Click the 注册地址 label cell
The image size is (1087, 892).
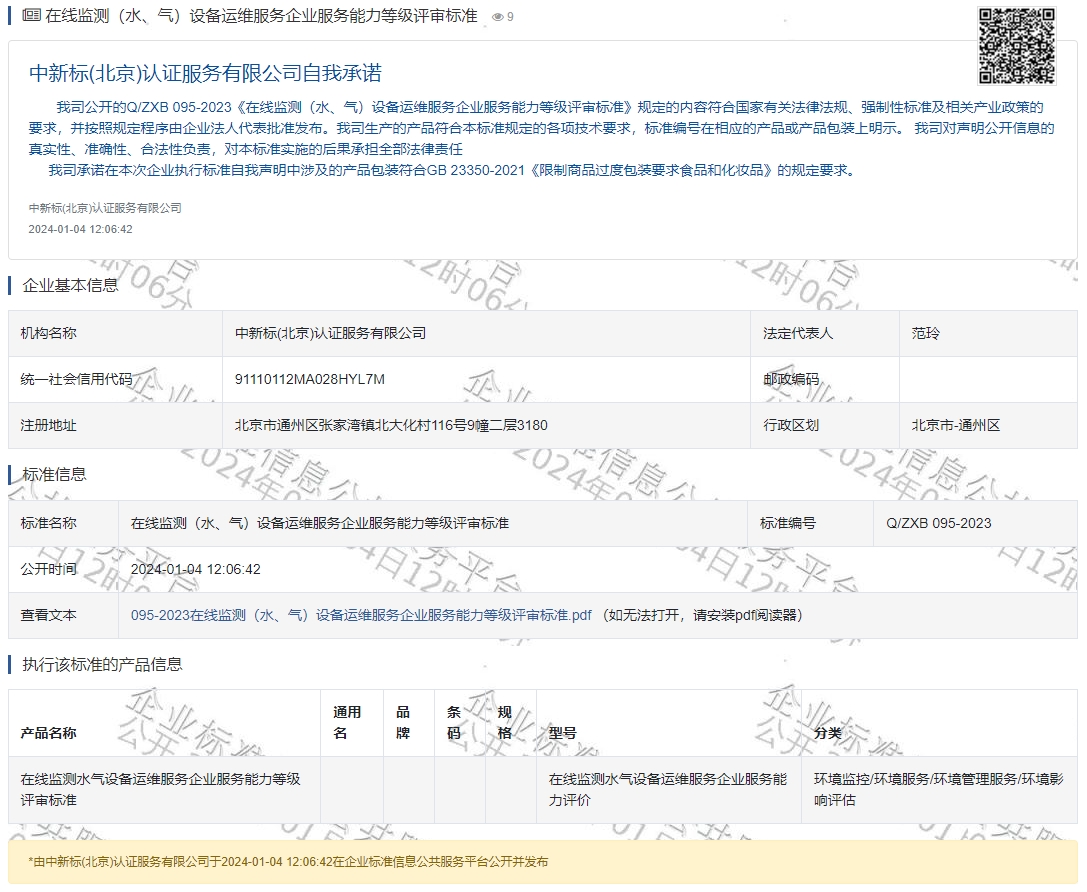pyautogui.click(x=115, y=426)
